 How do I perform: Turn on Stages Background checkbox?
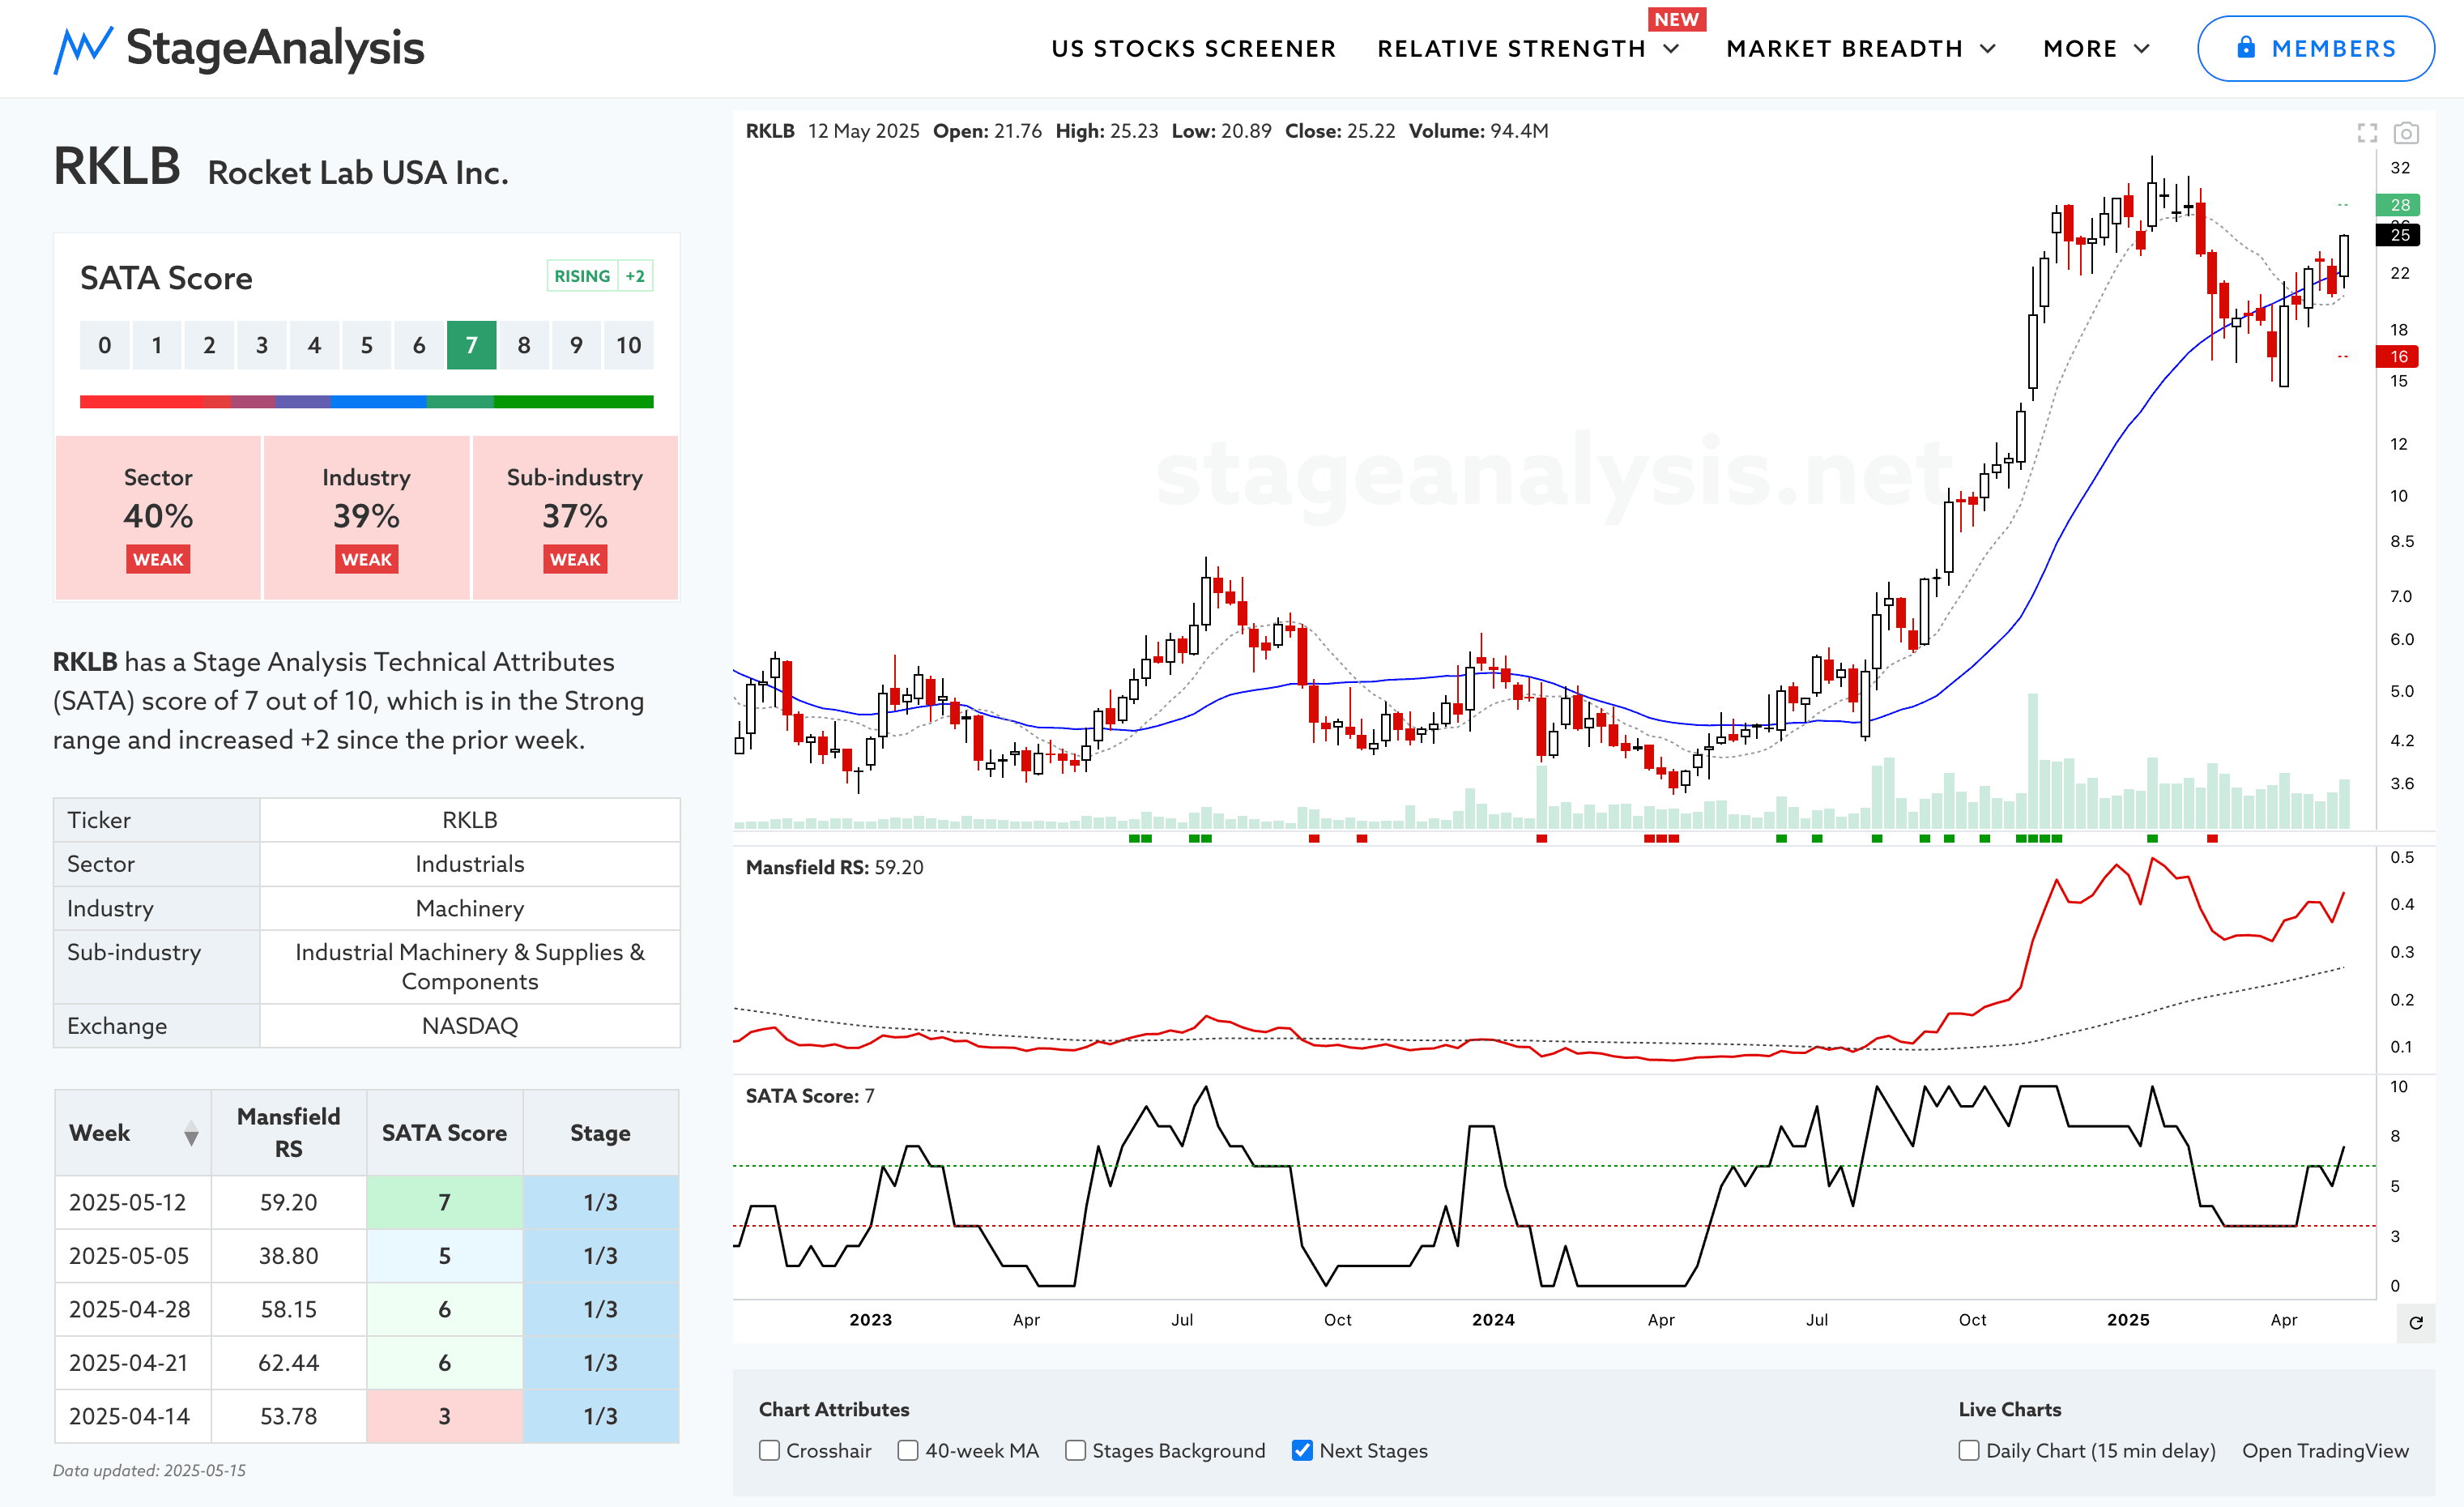tap(1075, 1451)
